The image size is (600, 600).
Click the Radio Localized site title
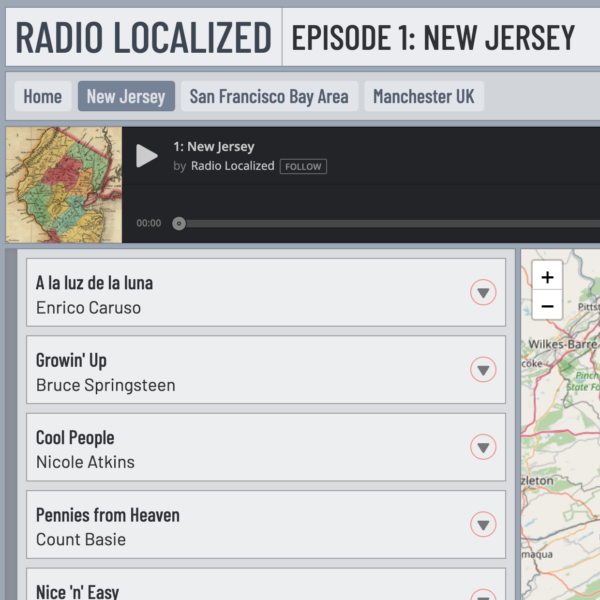pos(143,37)
